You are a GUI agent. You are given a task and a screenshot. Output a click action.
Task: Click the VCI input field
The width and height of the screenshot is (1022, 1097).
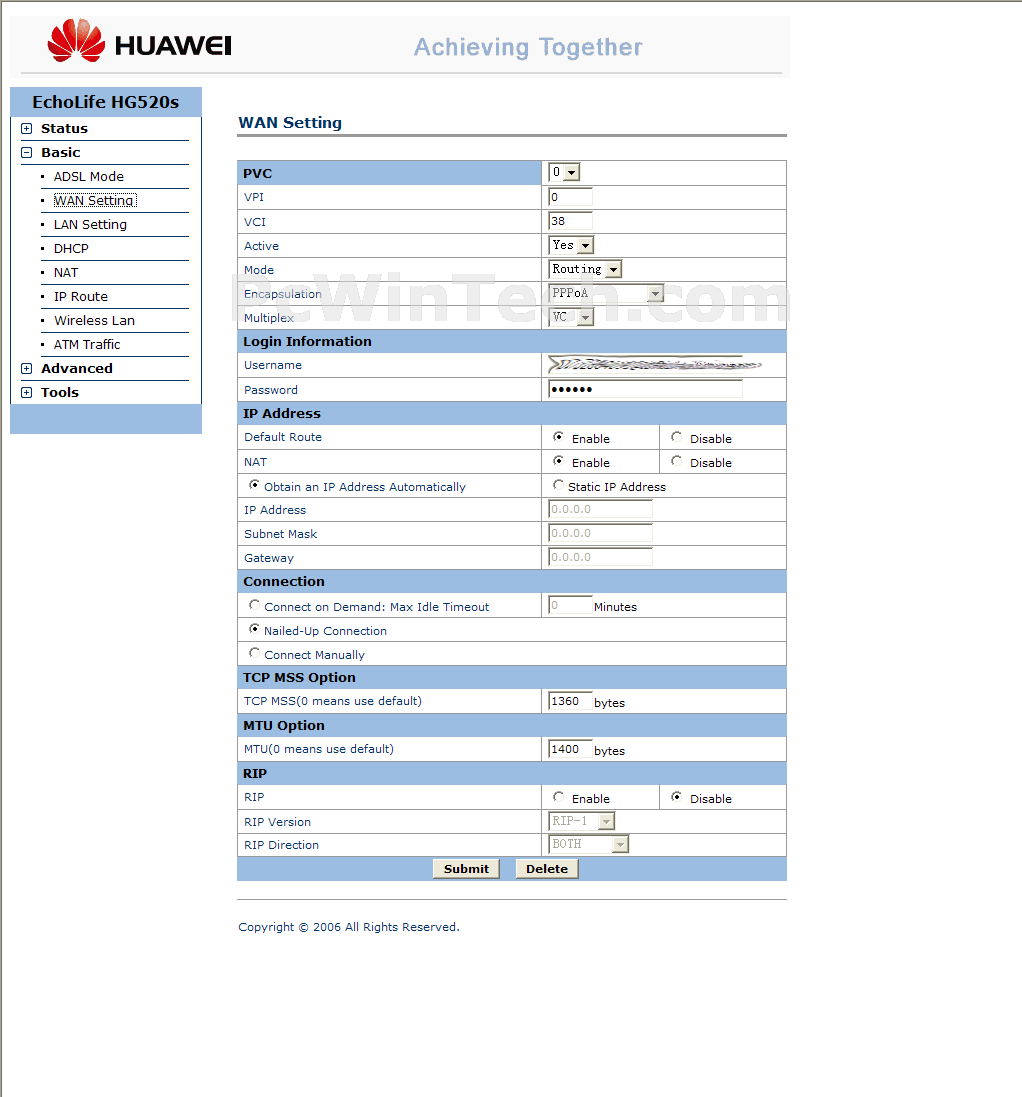[571, 221]
